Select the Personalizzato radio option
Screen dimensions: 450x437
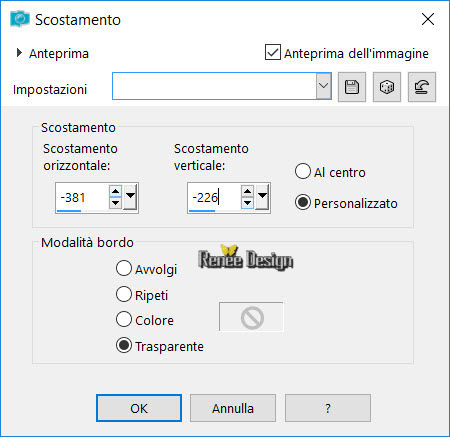click(x=303, y=202)
